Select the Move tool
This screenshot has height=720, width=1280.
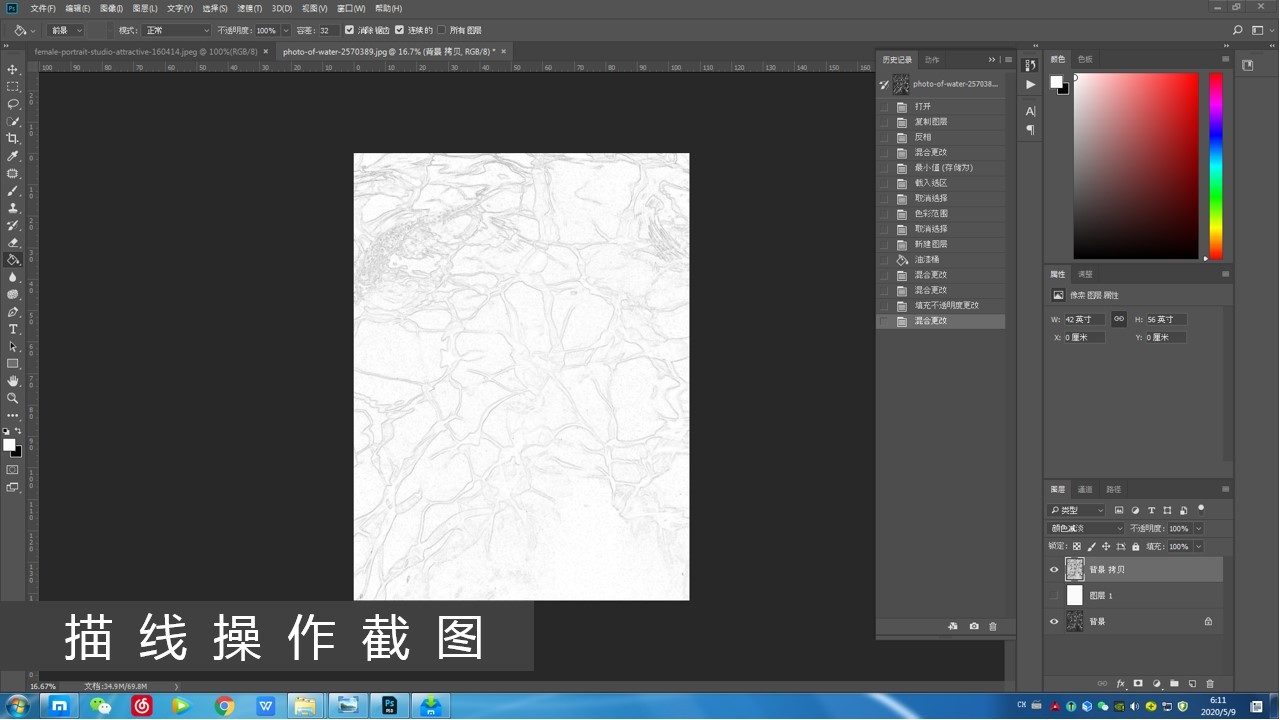(13, 69)
